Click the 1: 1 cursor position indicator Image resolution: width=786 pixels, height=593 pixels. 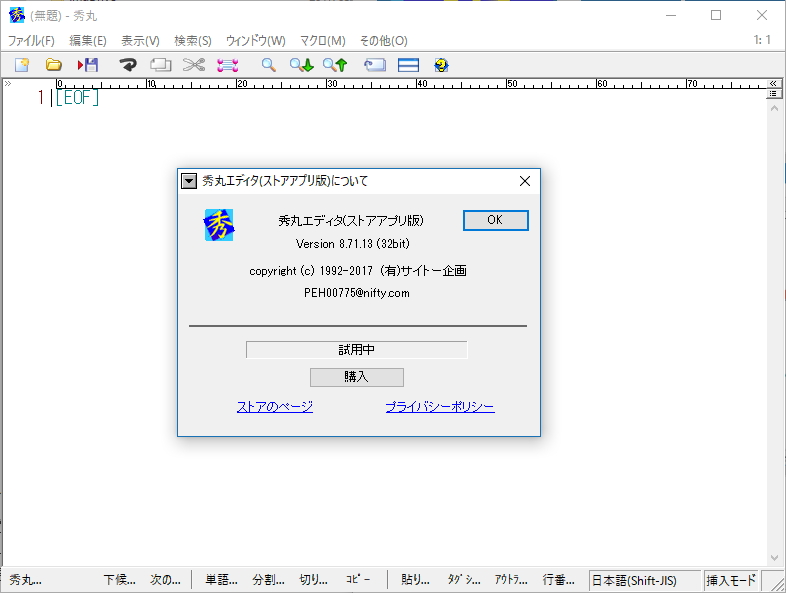(762, 40)
